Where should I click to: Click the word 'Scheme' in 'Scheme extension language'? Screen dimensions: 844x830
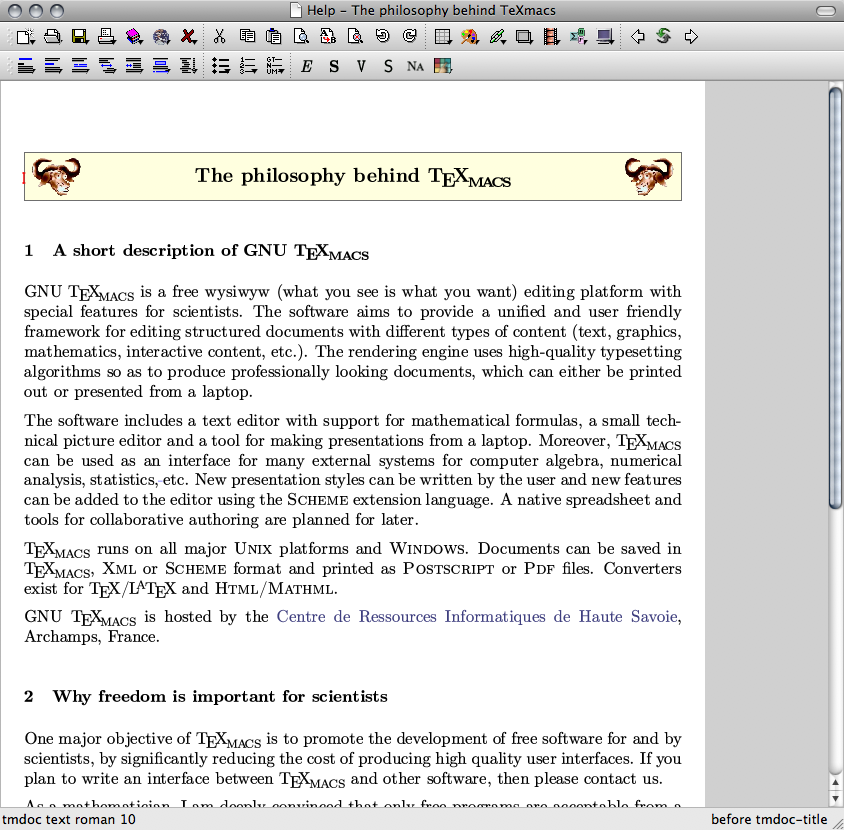(318, 500)
